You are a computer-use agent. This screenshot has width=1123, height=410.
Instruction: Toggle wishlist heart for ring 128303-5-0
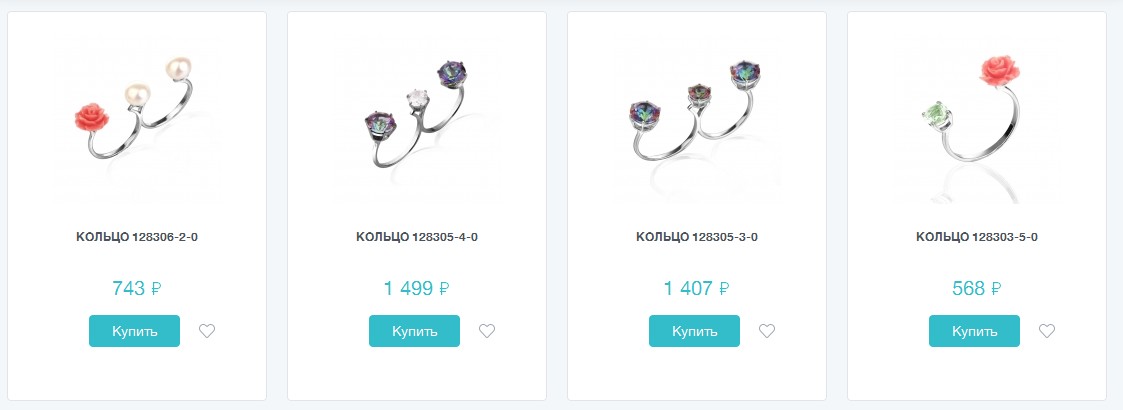1047,331
